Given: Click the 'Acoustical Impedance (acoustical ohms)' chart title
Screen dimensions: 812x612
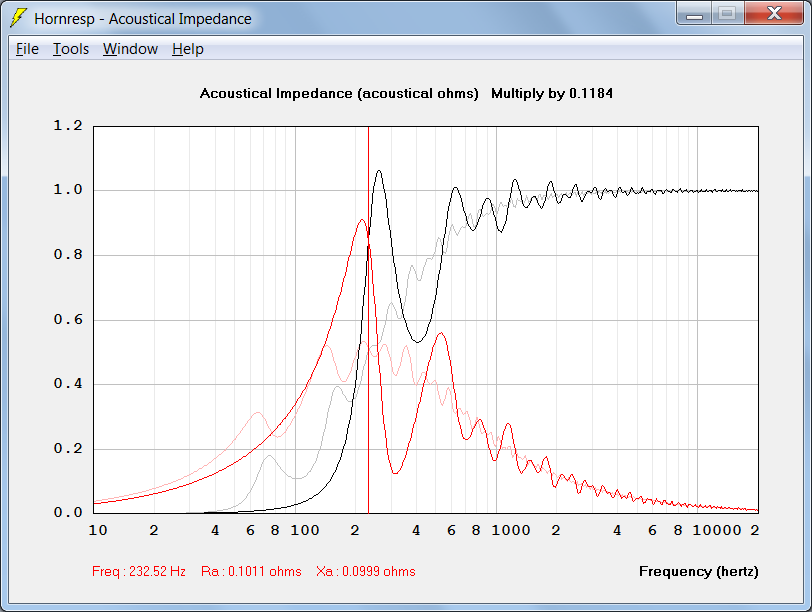Looking at the screenshot, I should coord(339,94).
